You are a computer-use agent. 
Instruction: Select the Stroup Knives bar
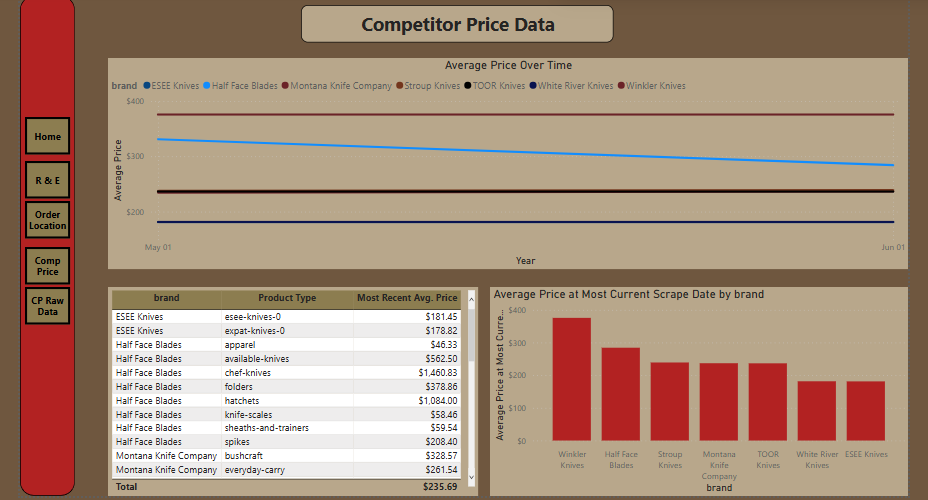670,402
